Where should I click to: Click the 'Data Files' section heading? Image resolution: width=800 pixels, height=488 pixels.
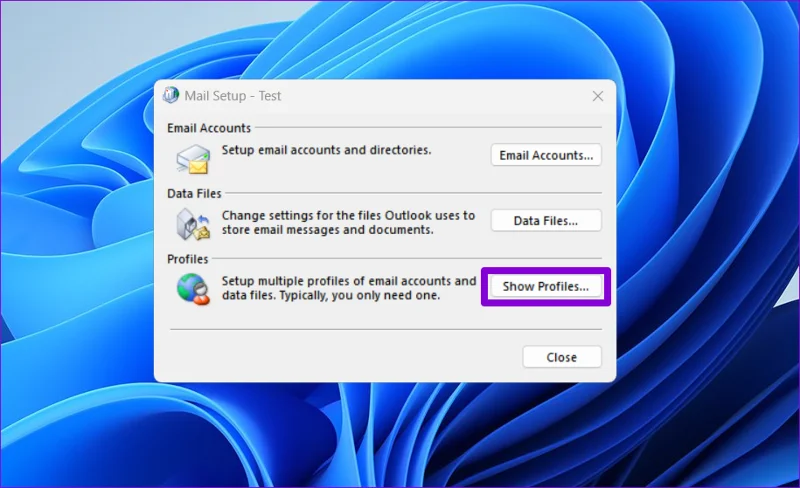click(194, 193)
